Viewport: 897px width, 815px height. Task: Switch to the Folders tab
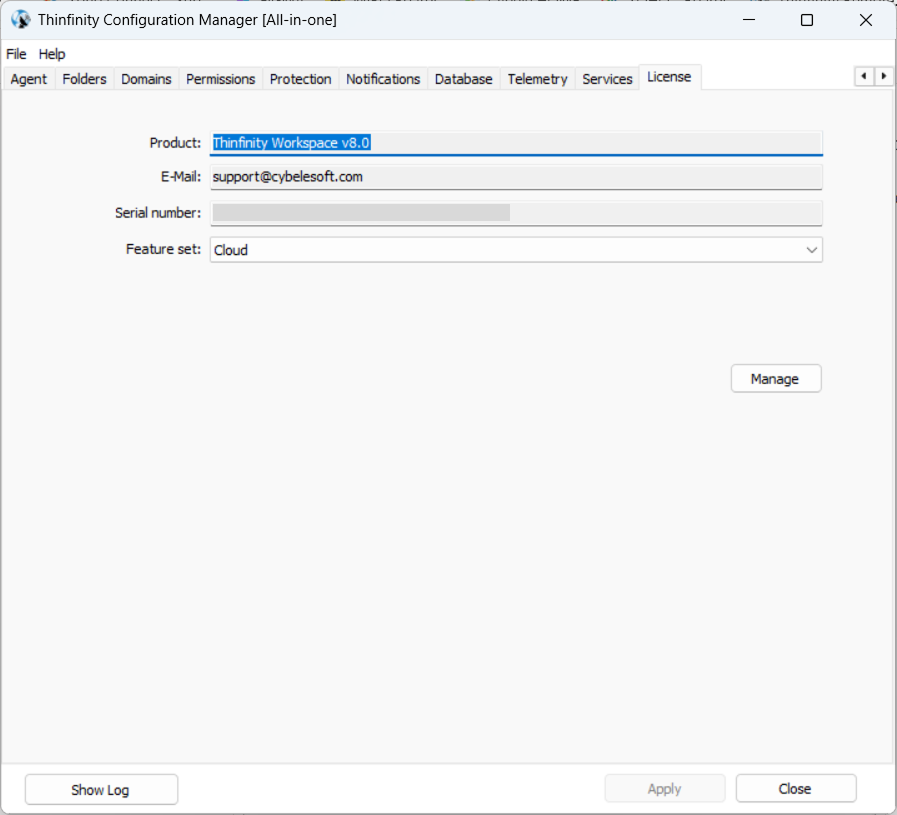85,79
